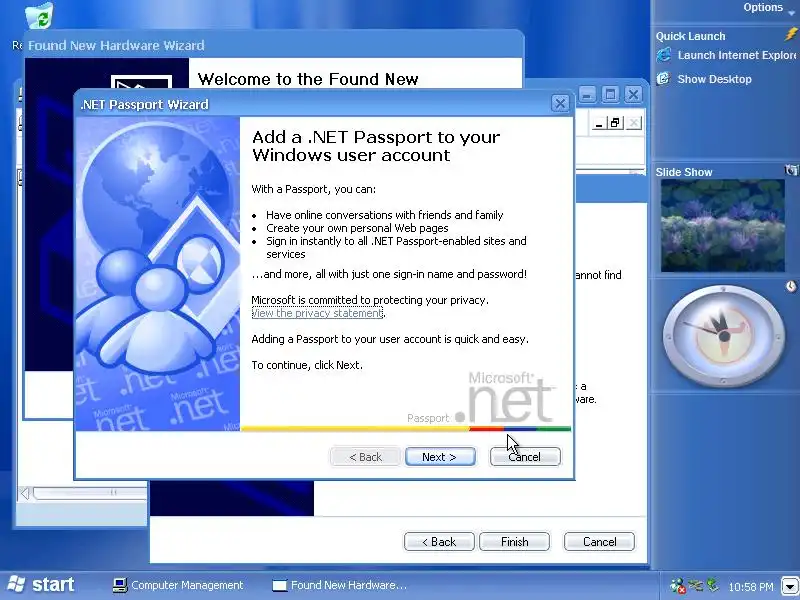Image resolution: width=800 pixels, height=600 pixels.
Task: Click the Slide Show picture thumbnail
Action: coord(723,226)
